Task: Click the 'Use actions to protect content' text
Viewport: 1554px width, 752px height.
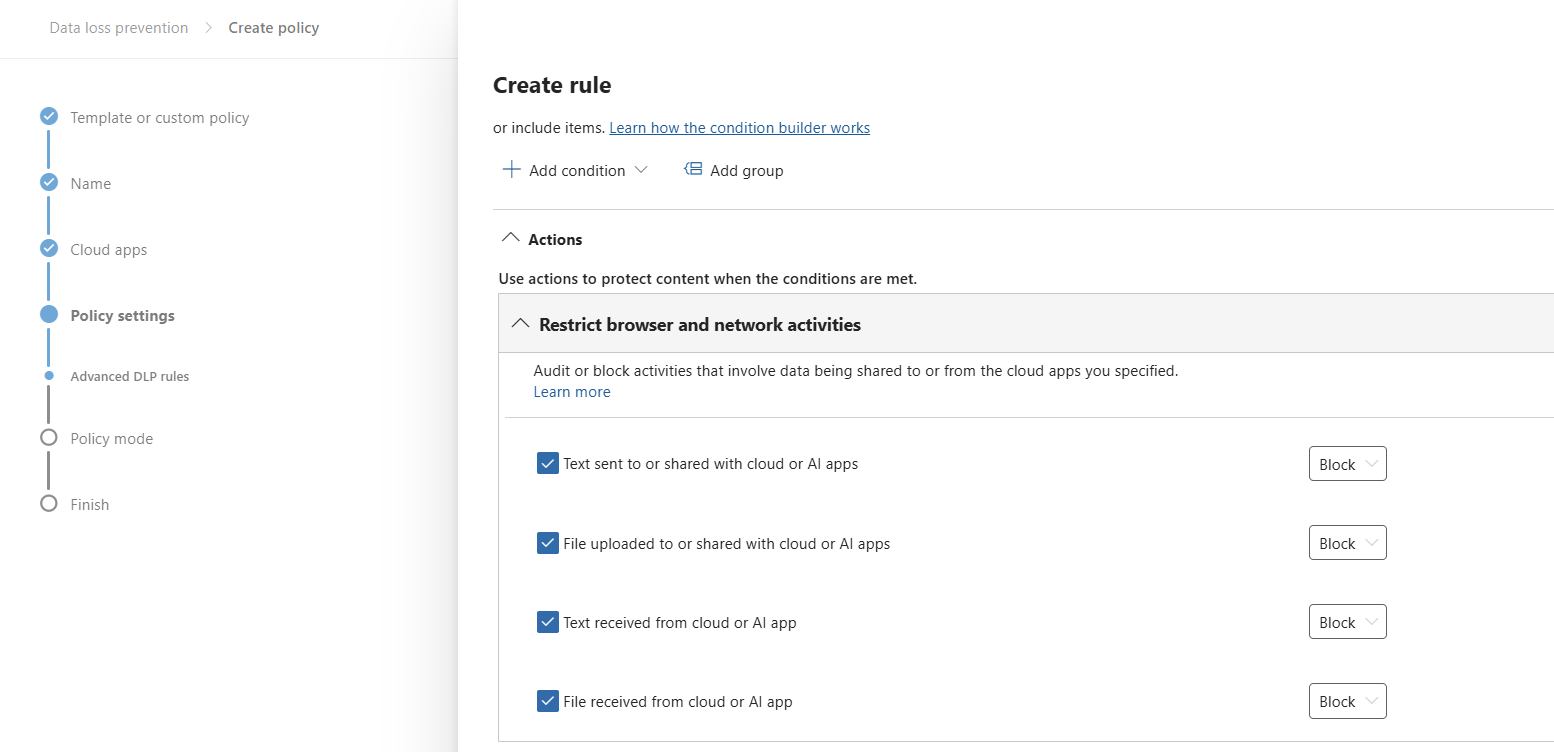Action: point(708,279)
